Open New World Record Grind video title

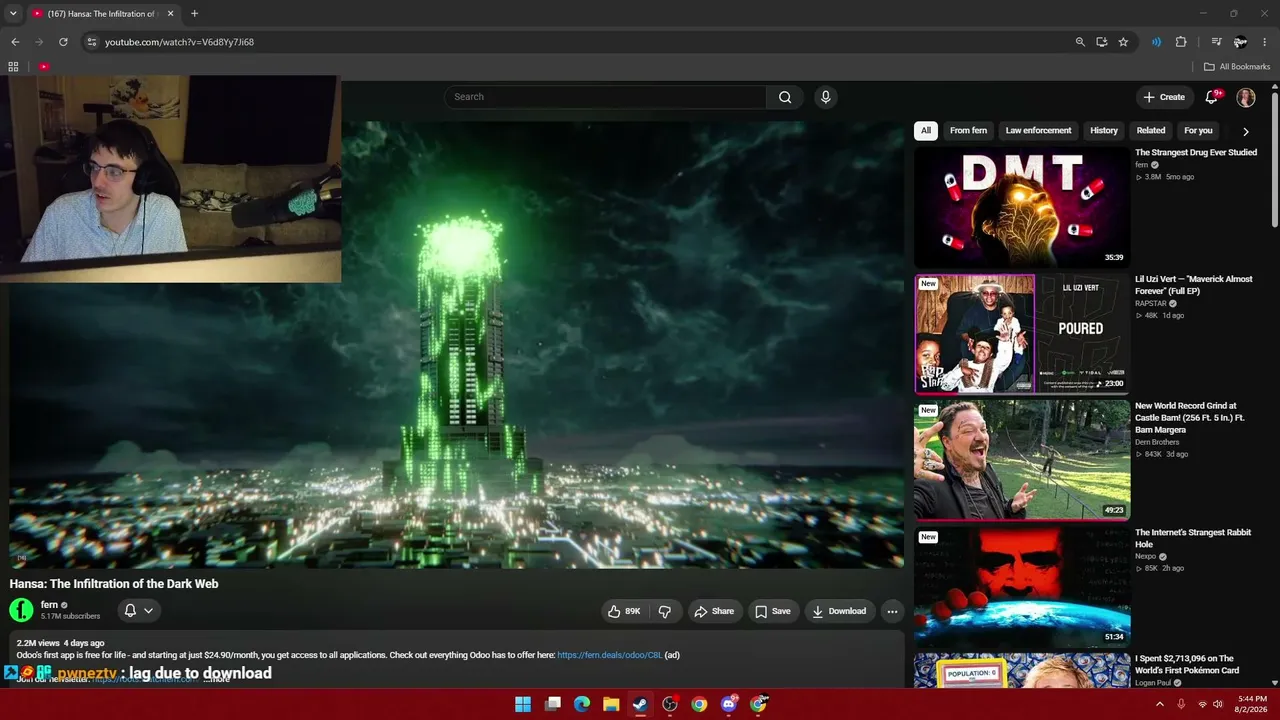coord(1190,418)
